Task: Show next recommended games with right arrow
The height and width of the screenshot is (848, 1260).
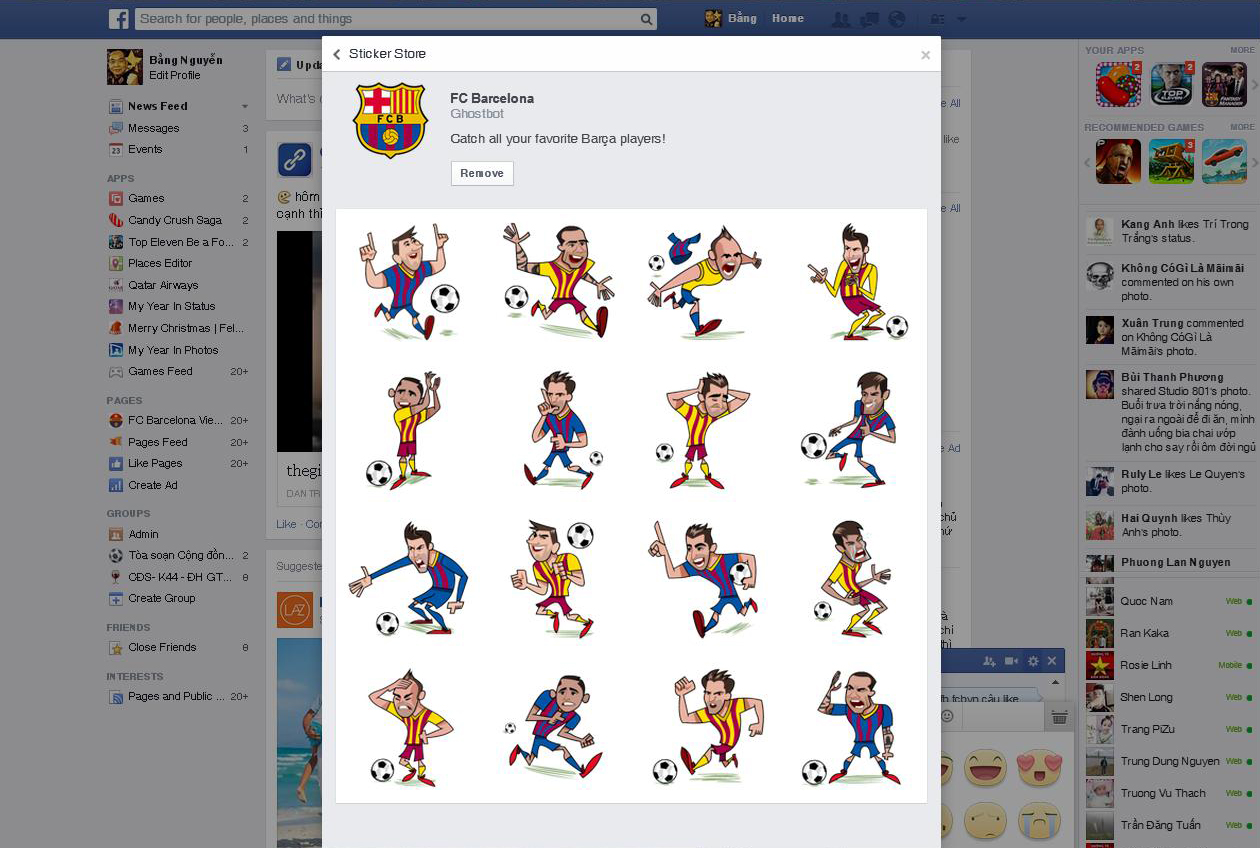Action: (x=1254, y=162)
